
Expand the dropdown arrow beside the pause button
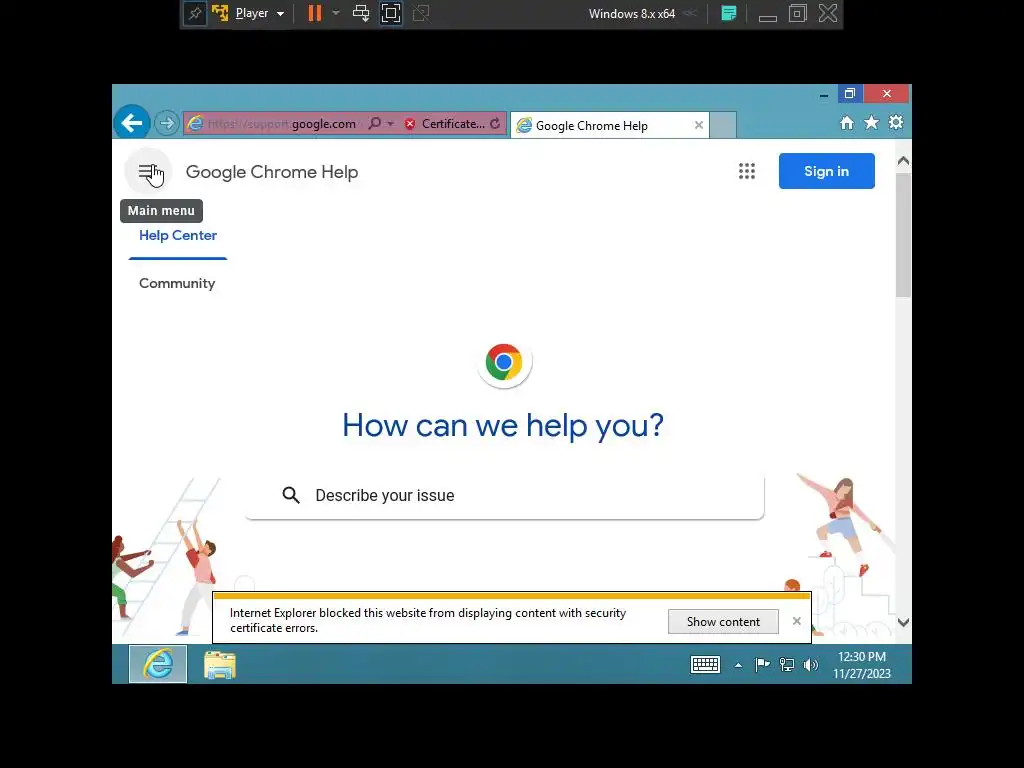pyautogui.click(x=336, y=13)
